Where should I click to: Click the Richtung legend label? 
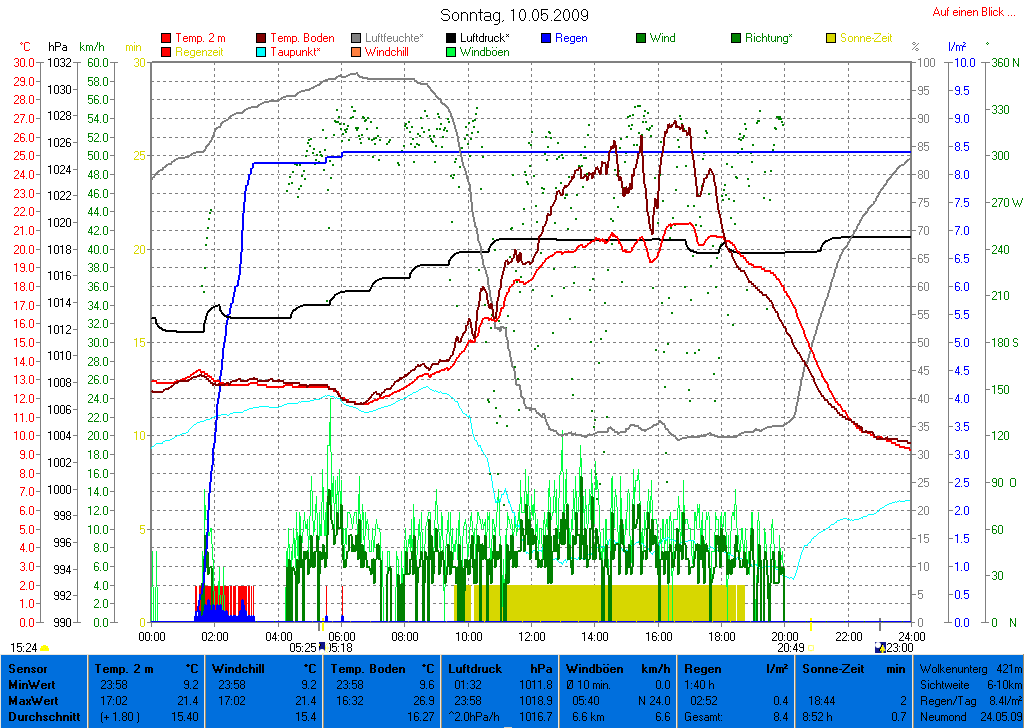769,38
